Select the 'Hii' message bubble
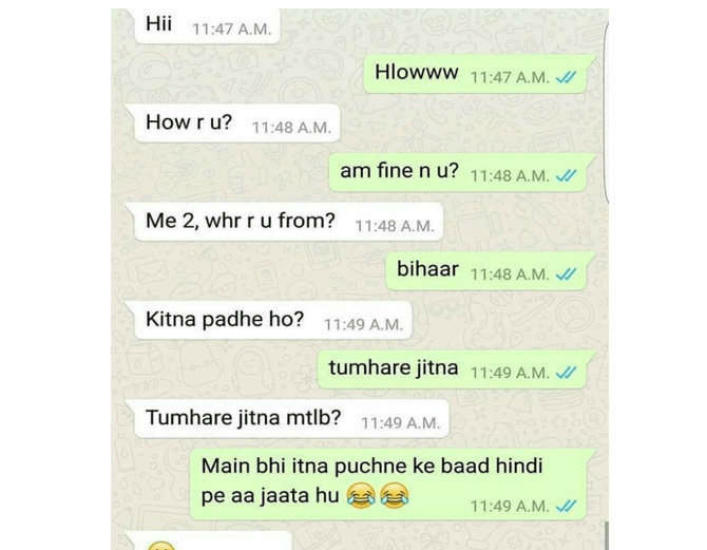 point(207,26)
